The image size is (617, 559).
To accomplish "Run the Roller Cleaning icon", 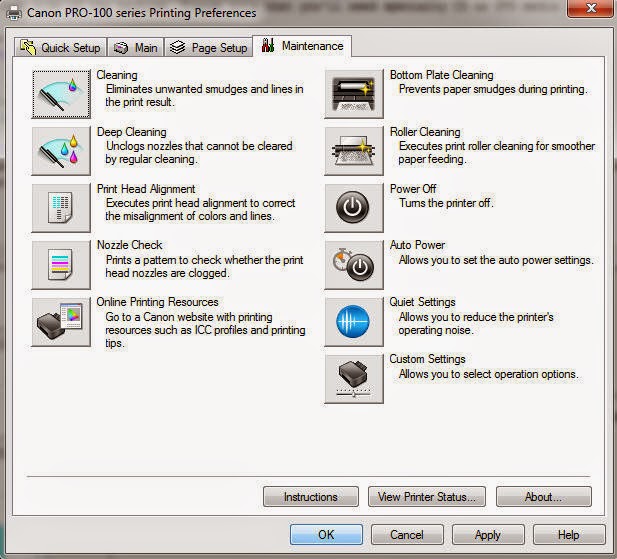I will (354, 151).
